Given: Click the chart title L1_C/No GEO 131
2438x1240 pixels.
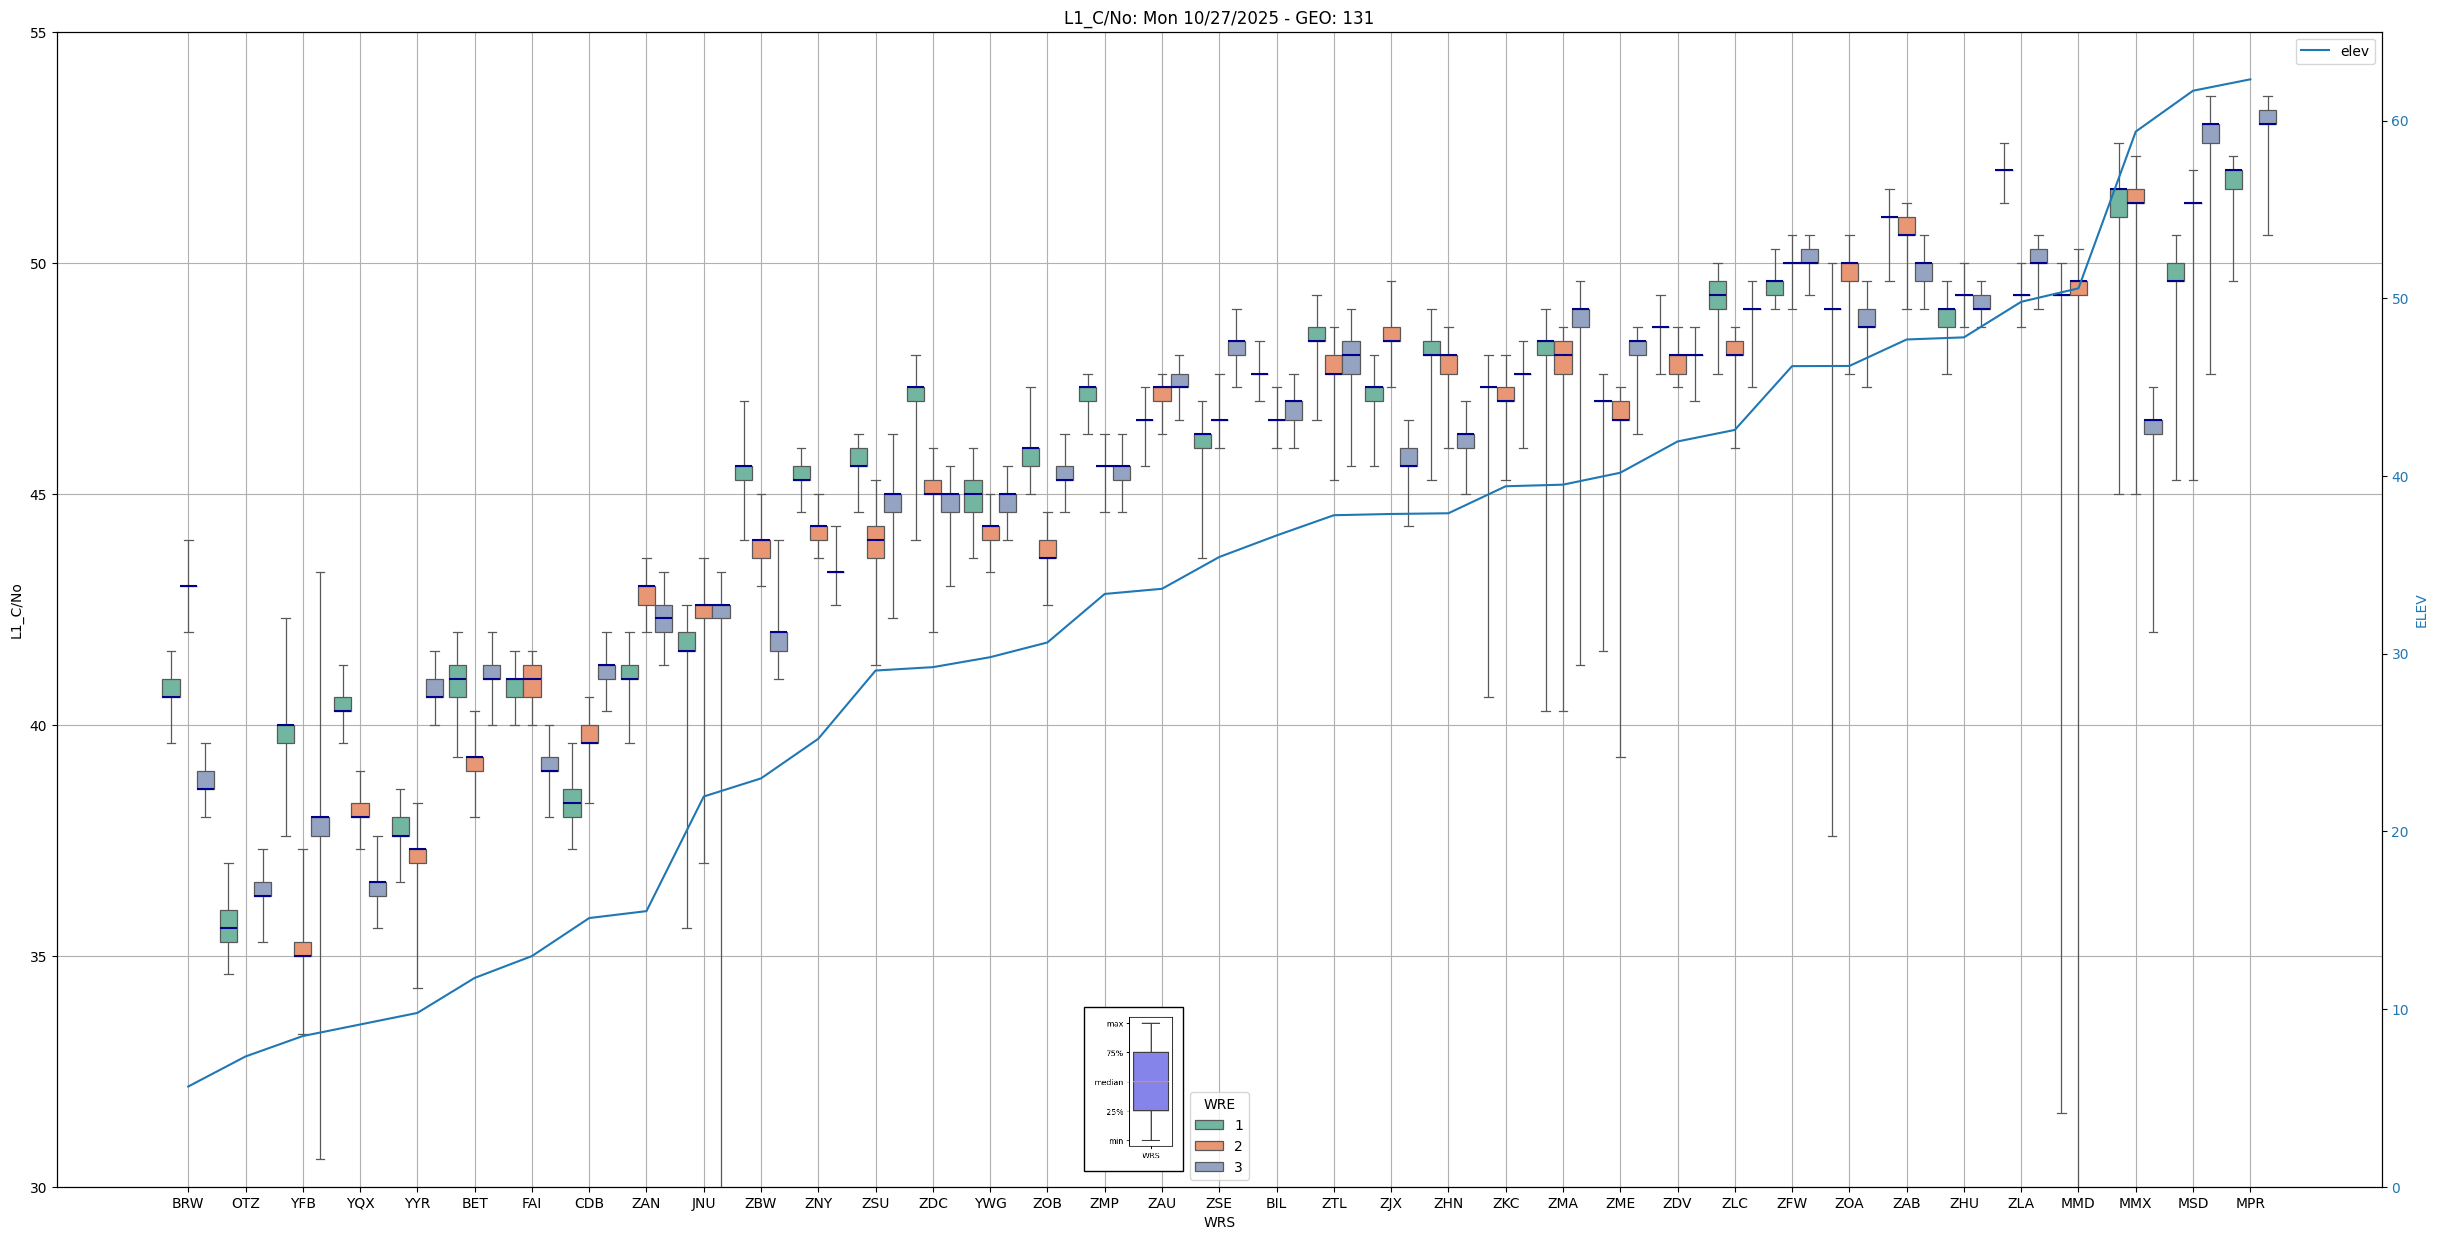Looking at the screenshot, I should (x=1218, y=18).
